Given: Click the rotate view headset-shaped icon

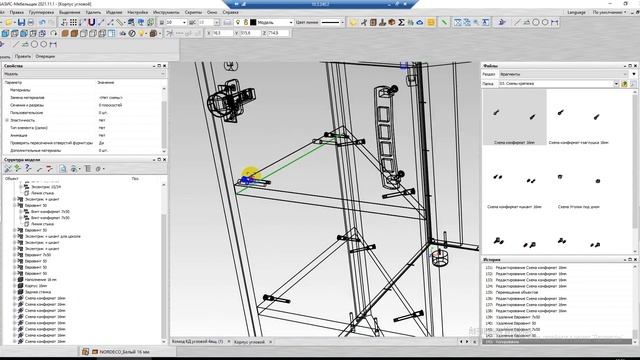Looking at the screenshot, I should (54, 33).
